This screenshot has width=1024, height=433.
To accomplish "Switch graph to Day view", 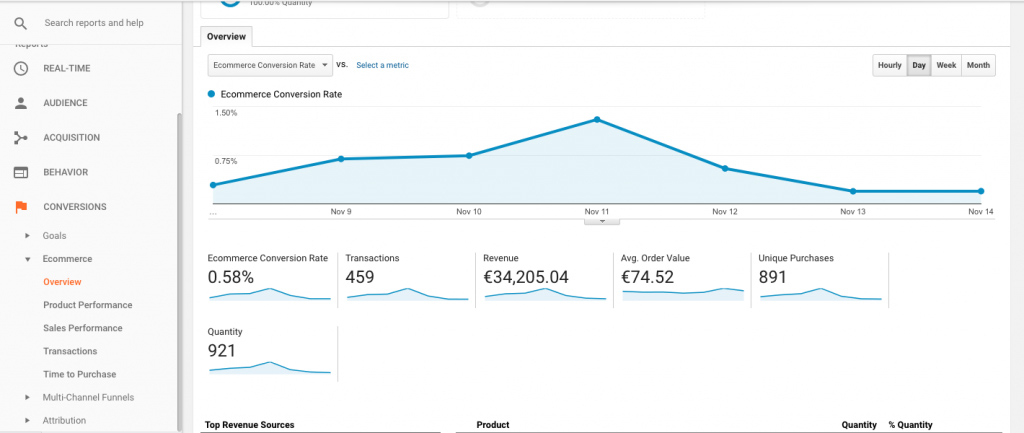I will (919, 65).
